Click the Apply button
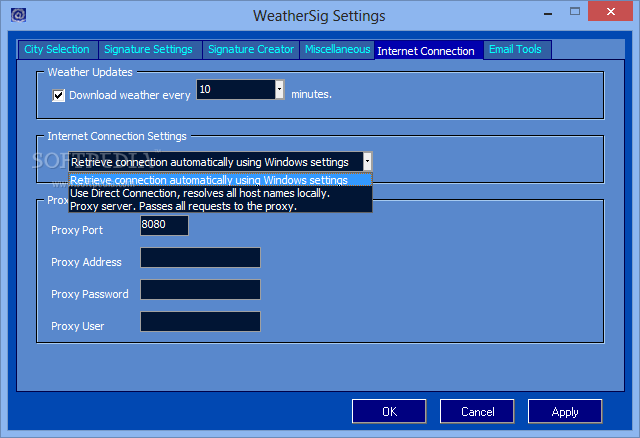 click(565, 411)
